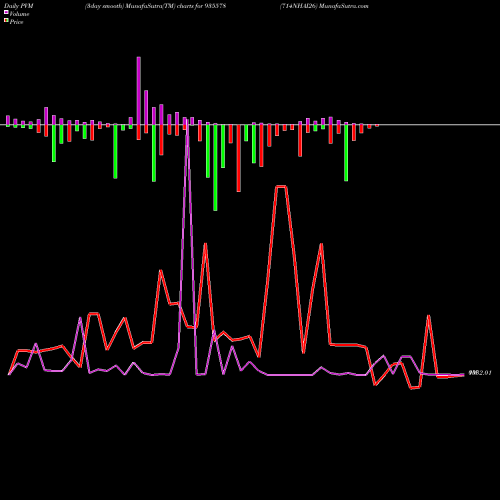Click the green-red Price legend swatch
The image size is (500, 500).
[6, 20]
